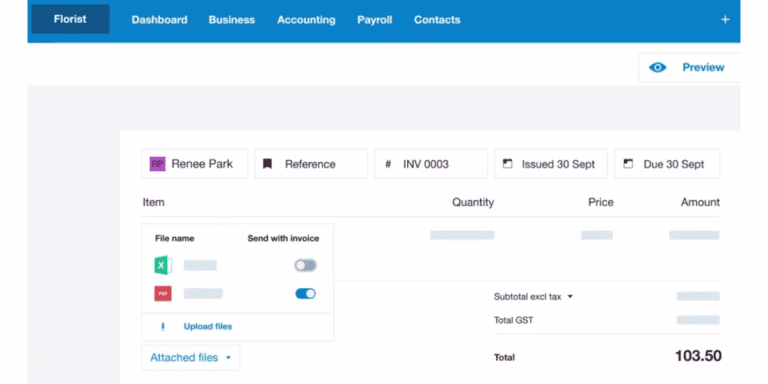Click the Reference input field

pyautogui.click(x=311, y=164)
